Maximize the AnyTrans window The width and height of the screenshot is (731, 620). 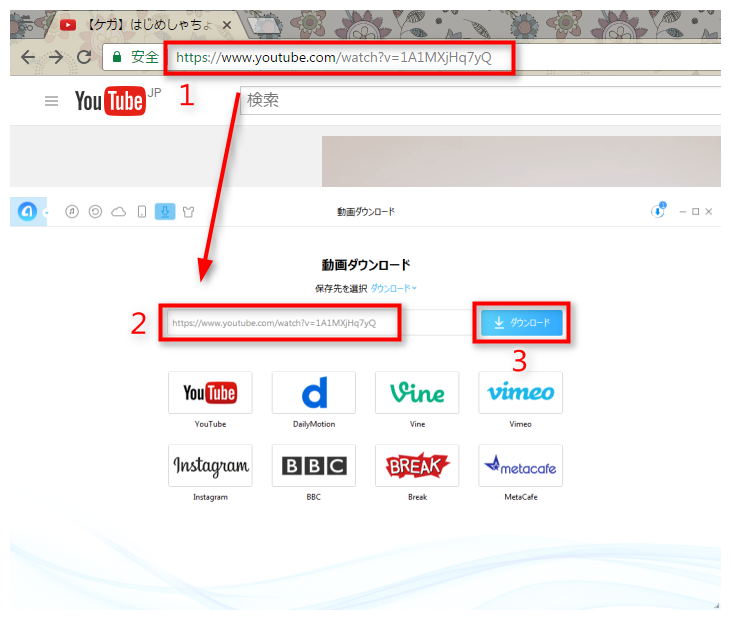tap(696, 212)
